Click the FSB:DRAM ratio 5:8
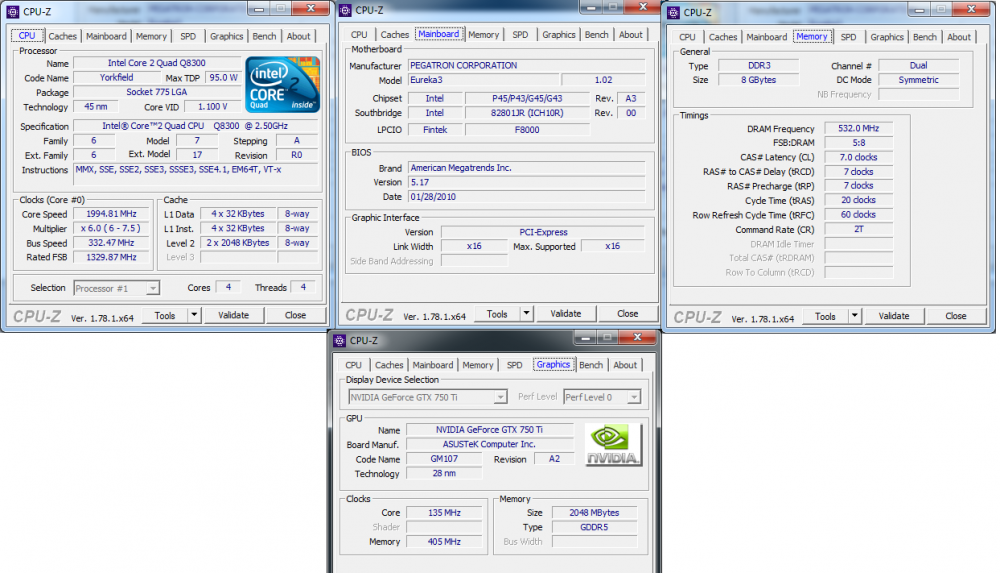 pyautogui.click(x=858, y=143)
